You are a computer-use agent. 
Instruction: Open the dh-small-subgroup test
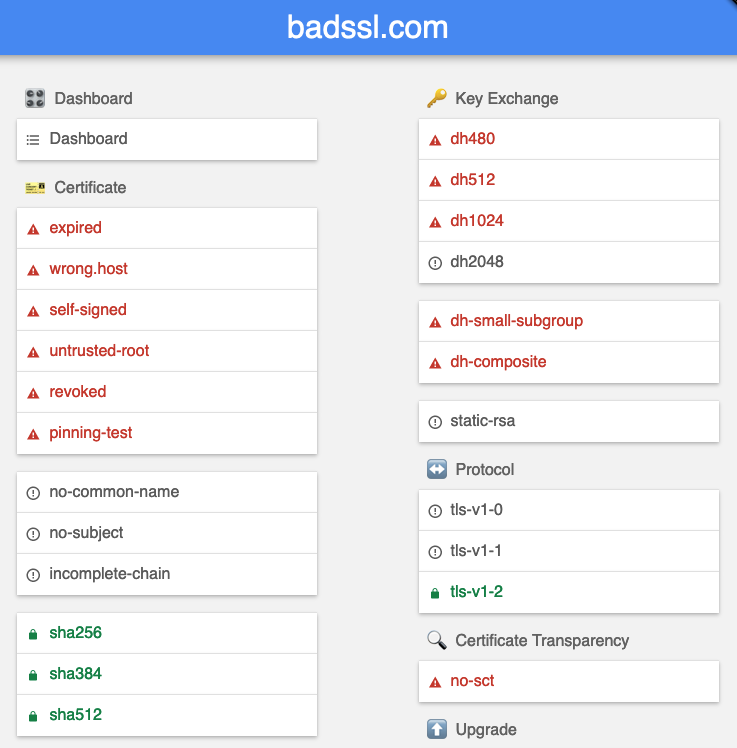point(569,321)
